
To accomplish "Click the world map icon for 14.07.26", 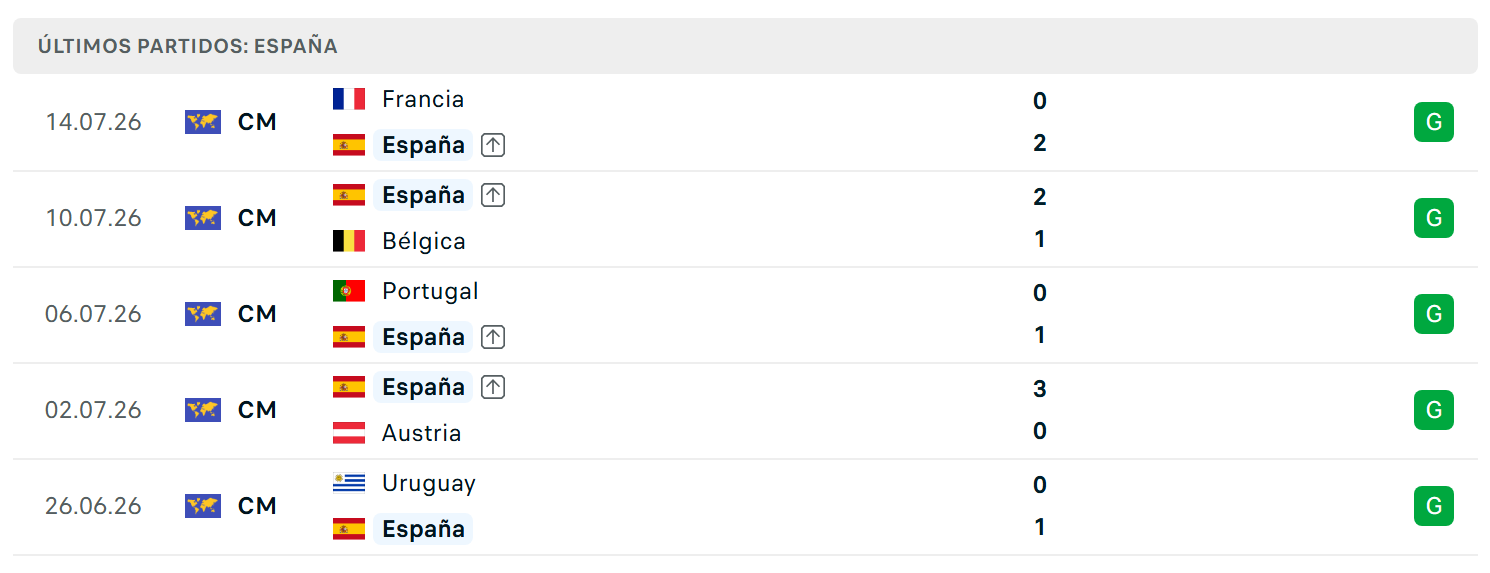I will pos(203,122).
